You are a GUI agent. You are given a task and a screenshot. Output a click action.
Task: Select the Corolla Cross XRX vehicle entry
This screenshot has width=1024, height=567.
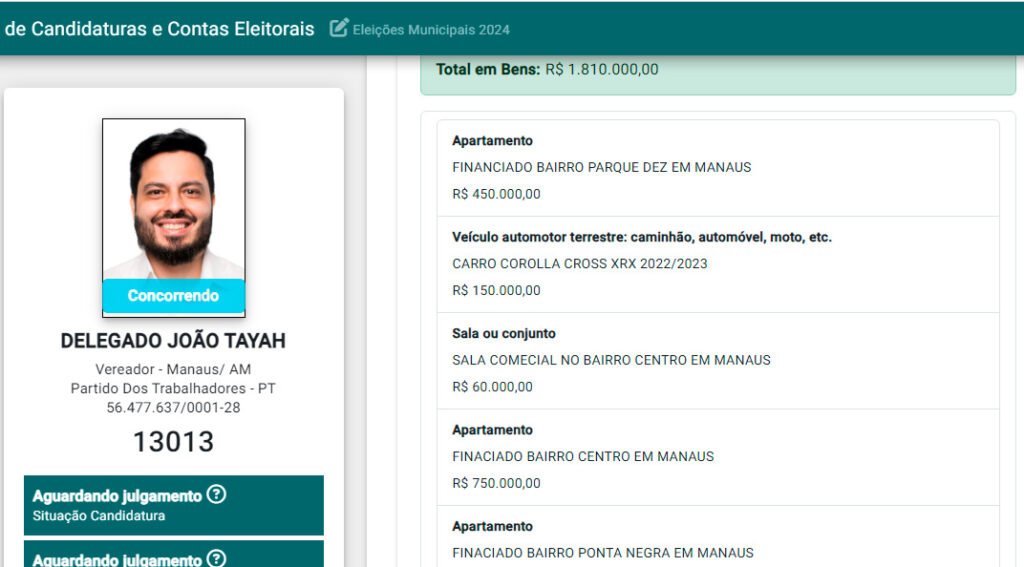(x=717, y=264)
